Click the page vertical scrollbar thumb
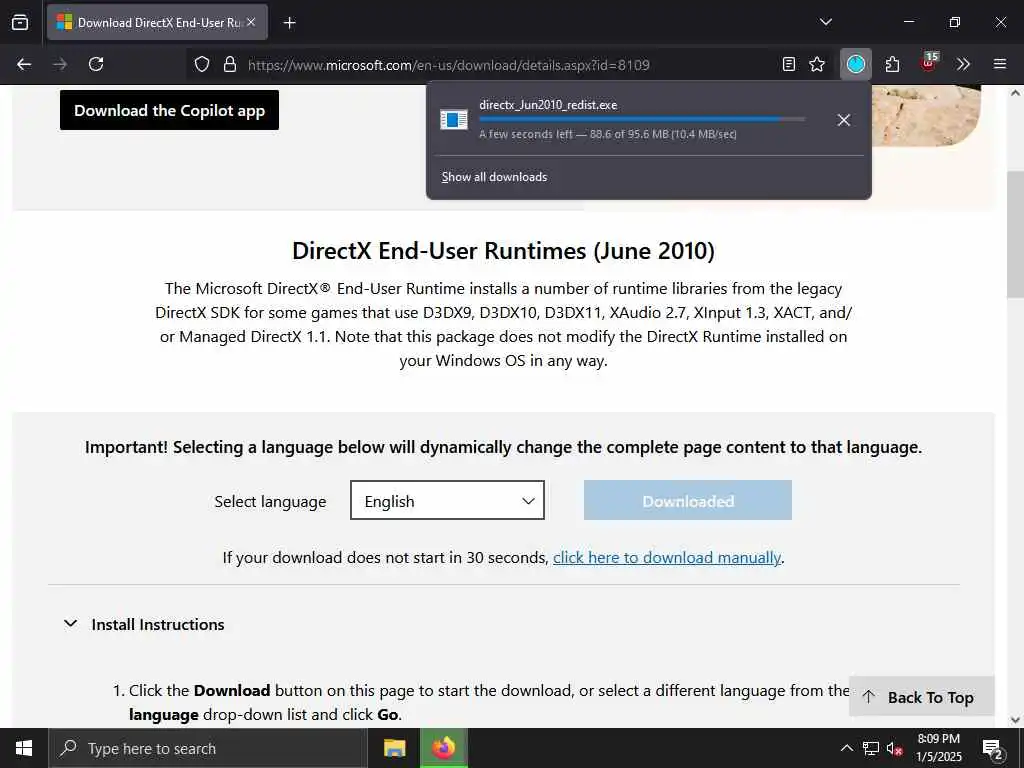1024x768 pixels. click(1015, 235)
